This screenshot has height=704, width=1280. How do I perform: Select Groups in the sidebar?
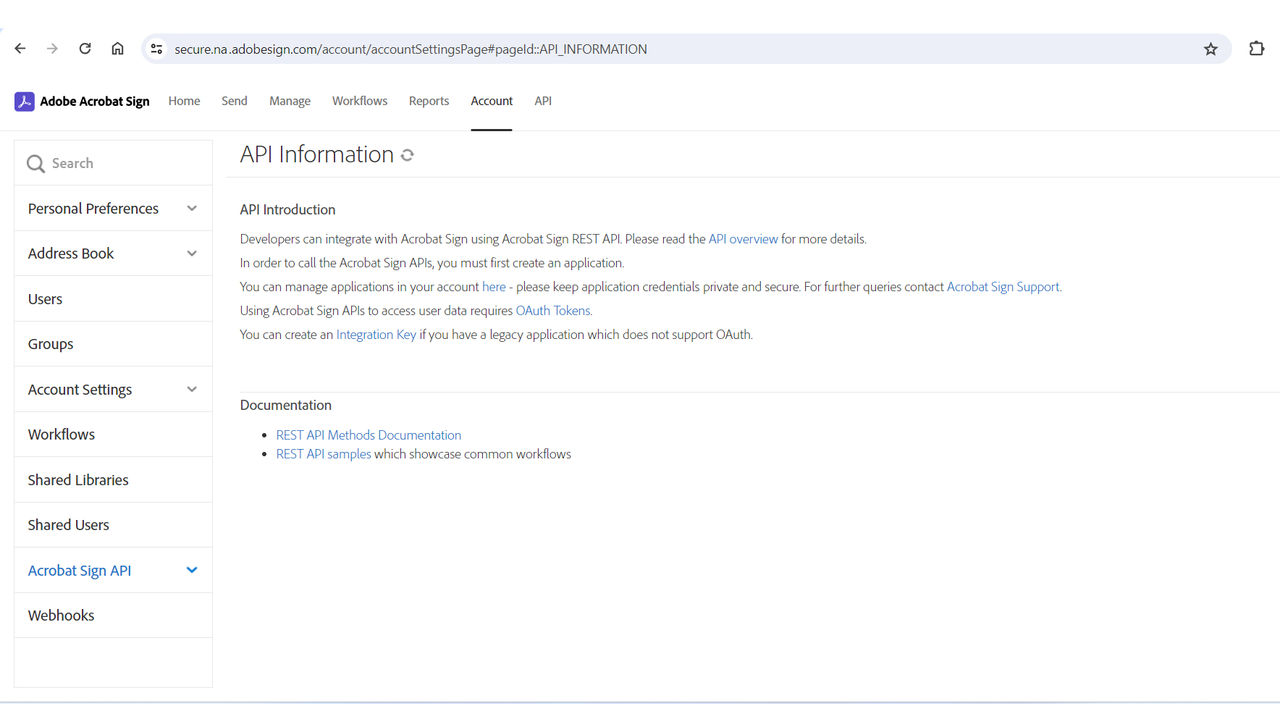point(113,344)
